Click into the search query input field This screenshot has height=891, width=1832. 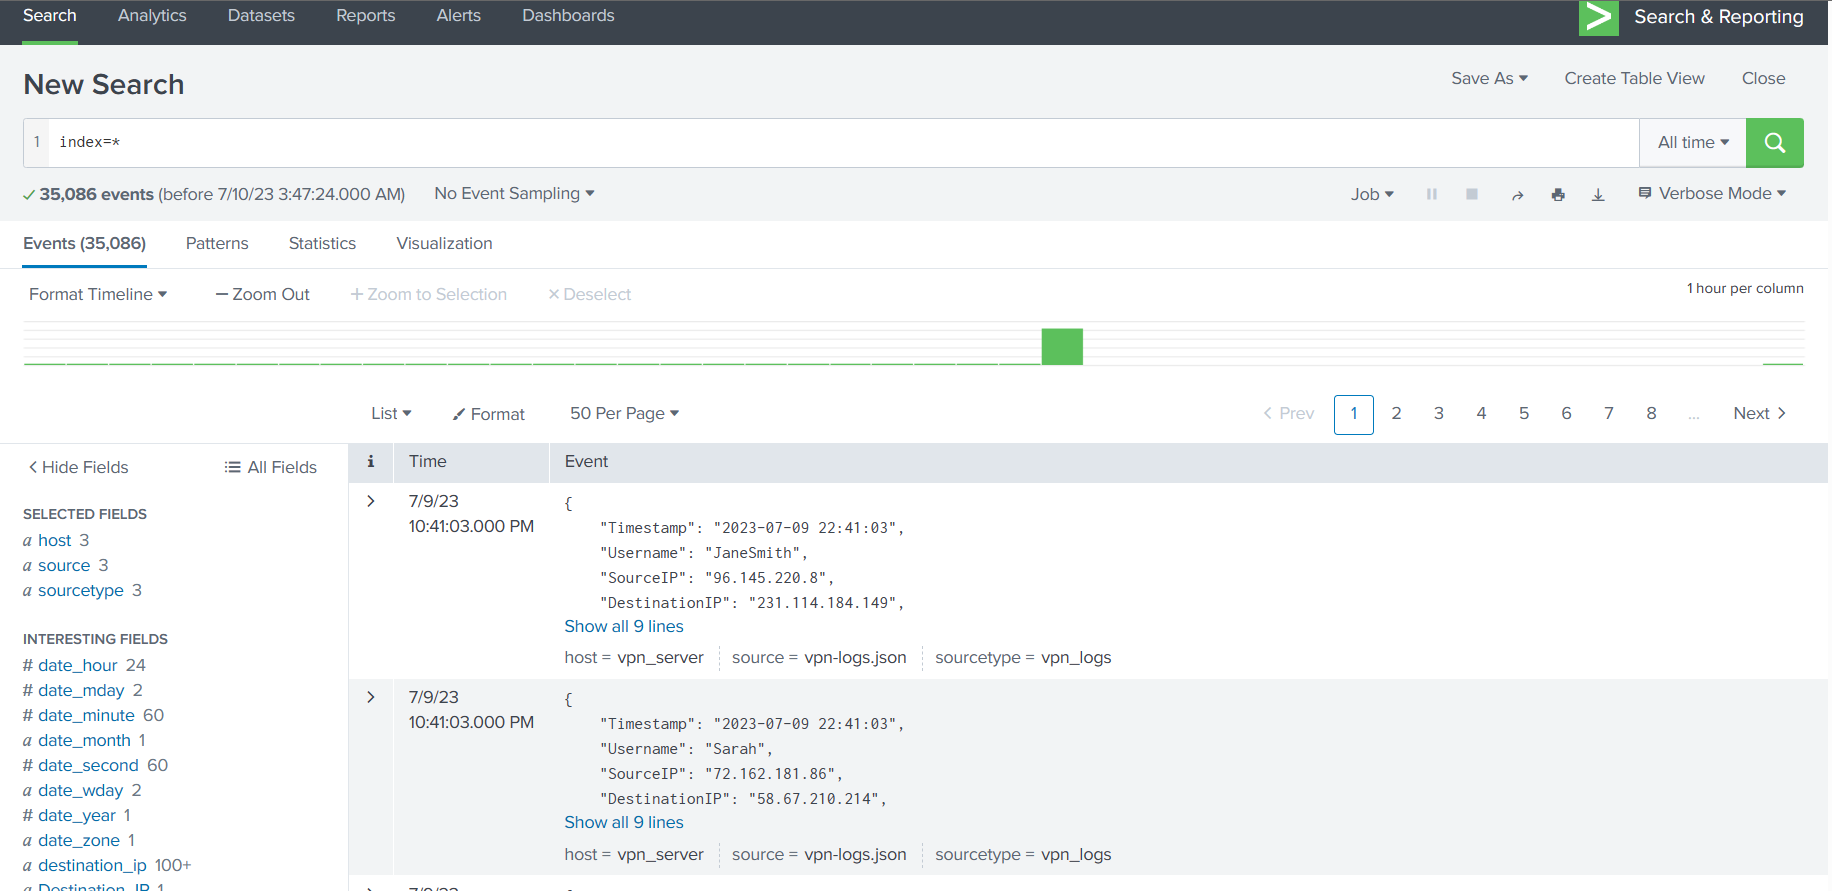tap(840, 143)
